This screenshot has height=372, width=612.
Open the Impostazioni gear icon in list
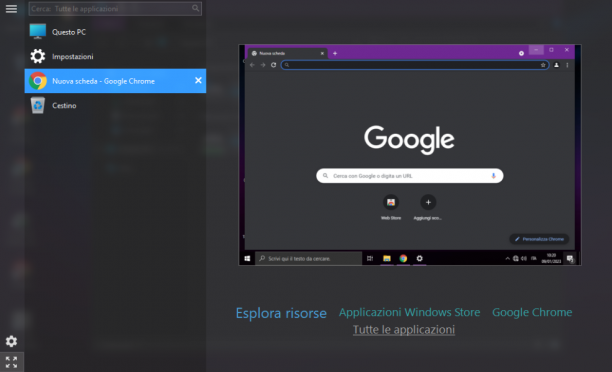(38, 56)
